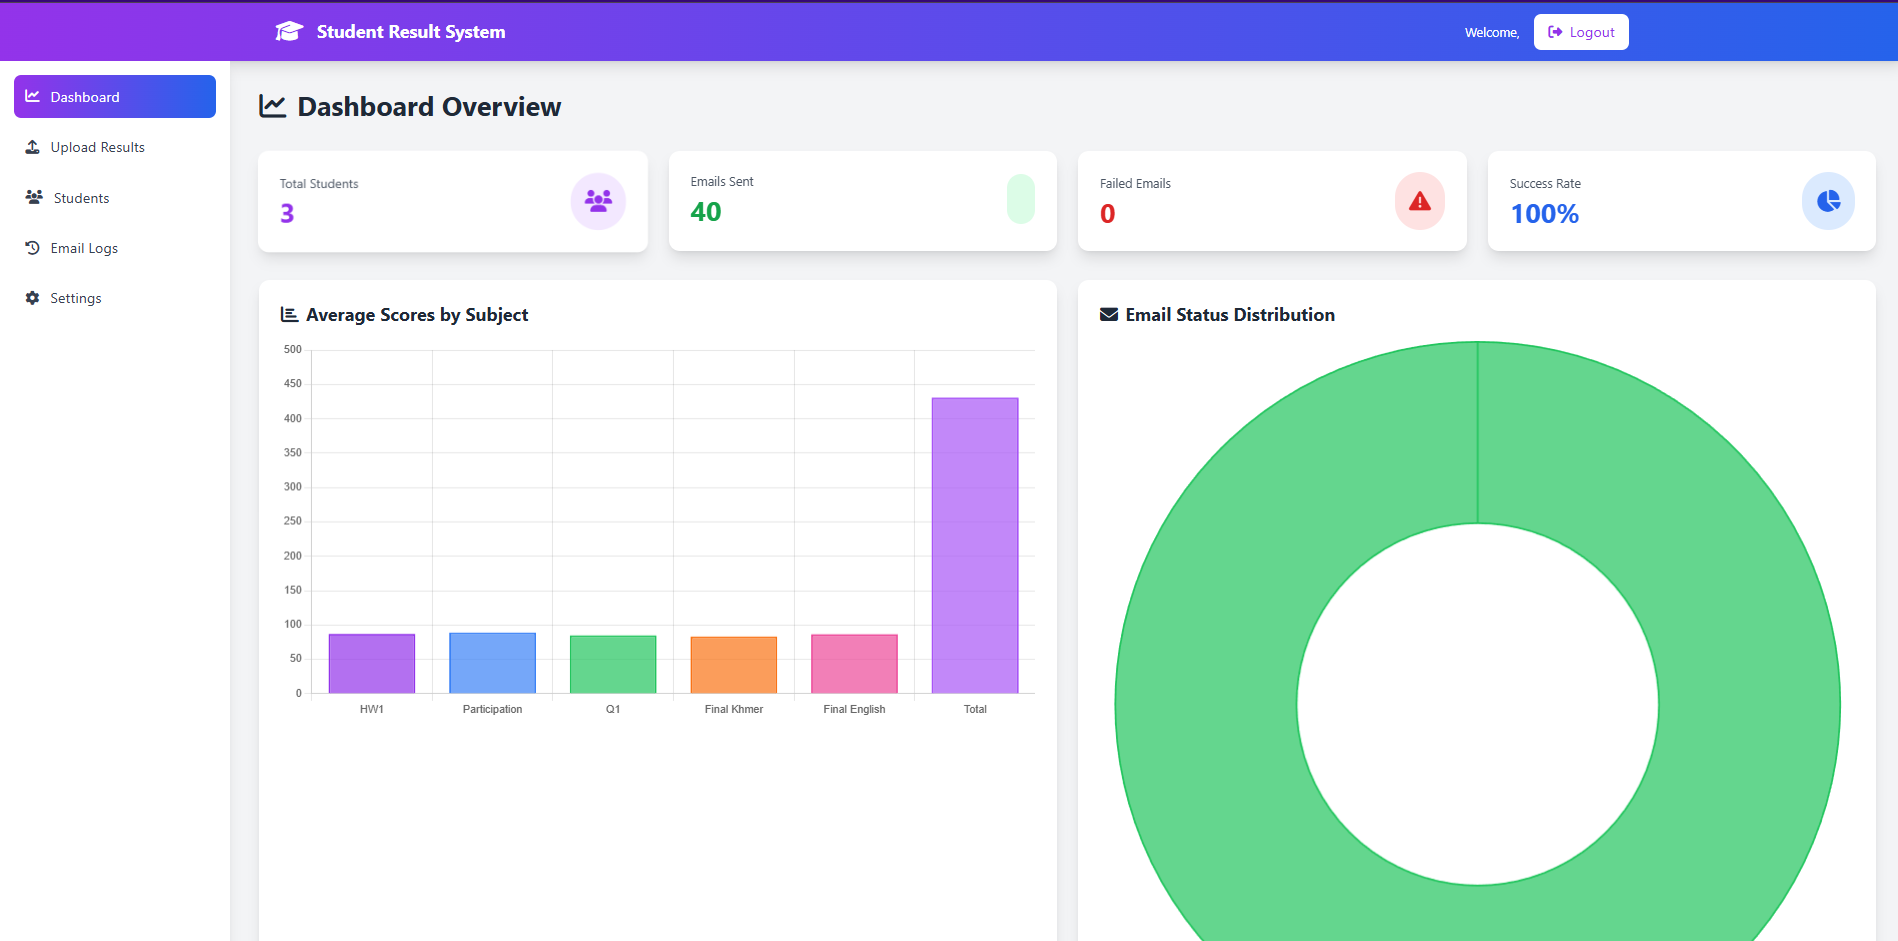The image size is (1898, 941).
Task: Switch to the Students view
Action: point(81,197)
